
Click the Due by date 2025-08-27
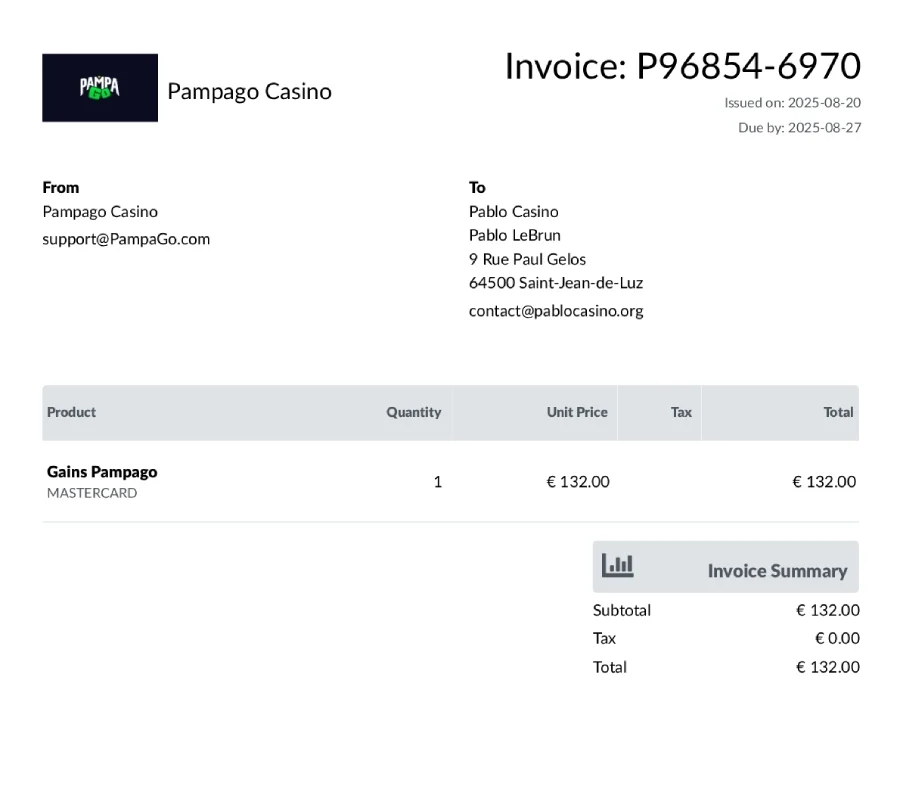coord(824,128)
